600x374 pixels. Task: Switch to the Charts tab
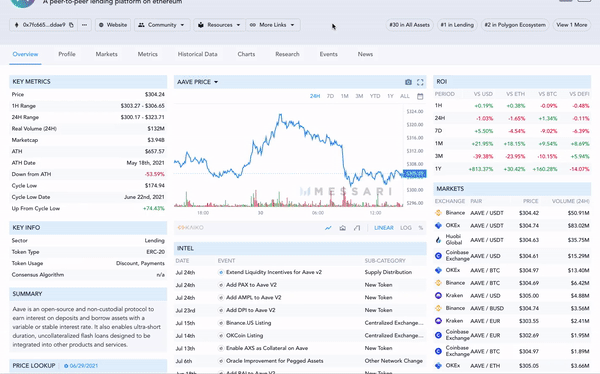pyautogui.click(x=246, y=54)
